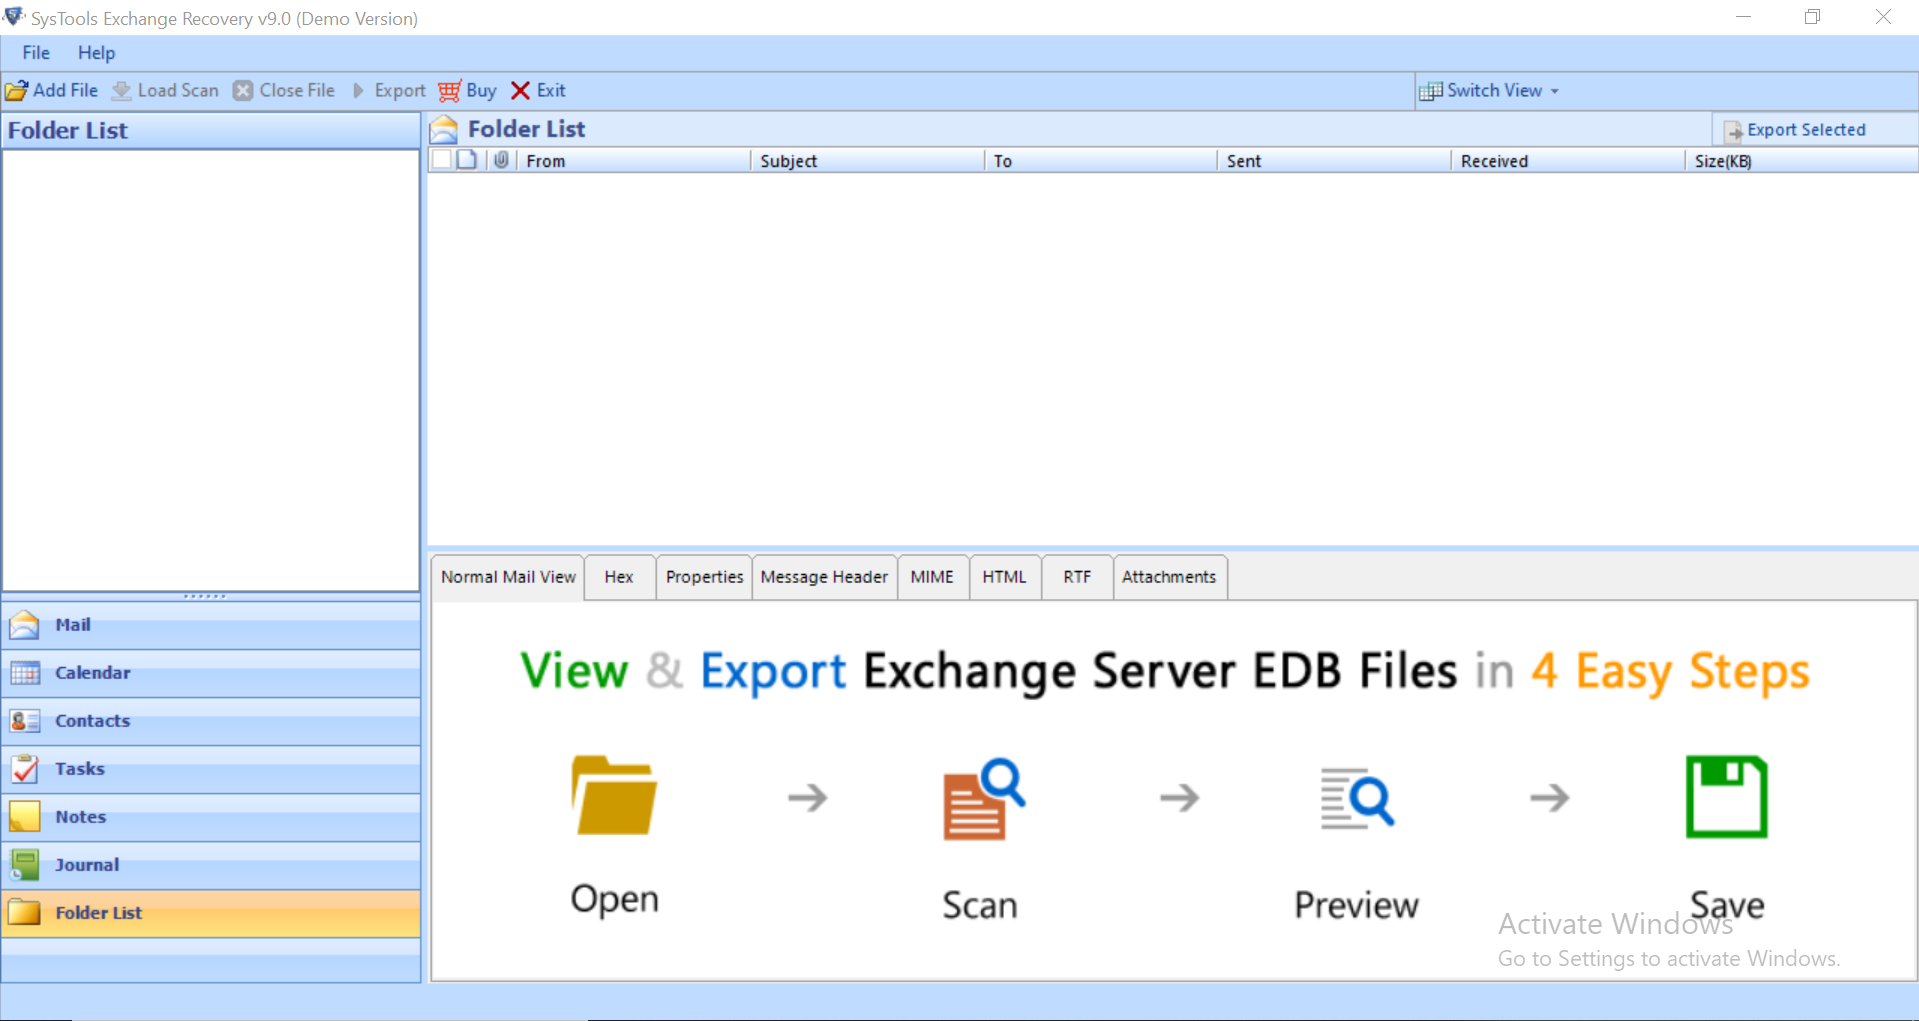This screenshot has width=1919, height=1021.
Task: Click the Switch View grid icon
Action: click(x=1431, y=91)
